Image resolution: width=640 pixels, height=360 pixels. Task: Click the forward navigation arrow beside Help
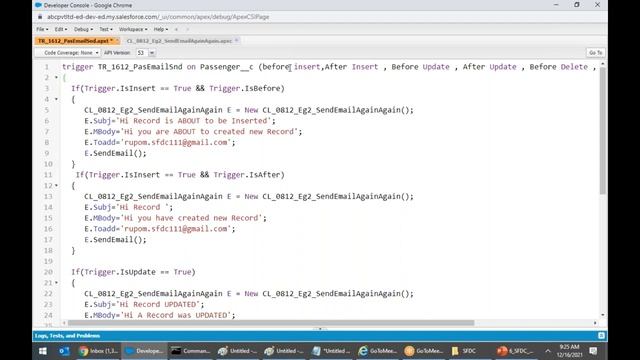pyautogui.click(x=187, y=29)
